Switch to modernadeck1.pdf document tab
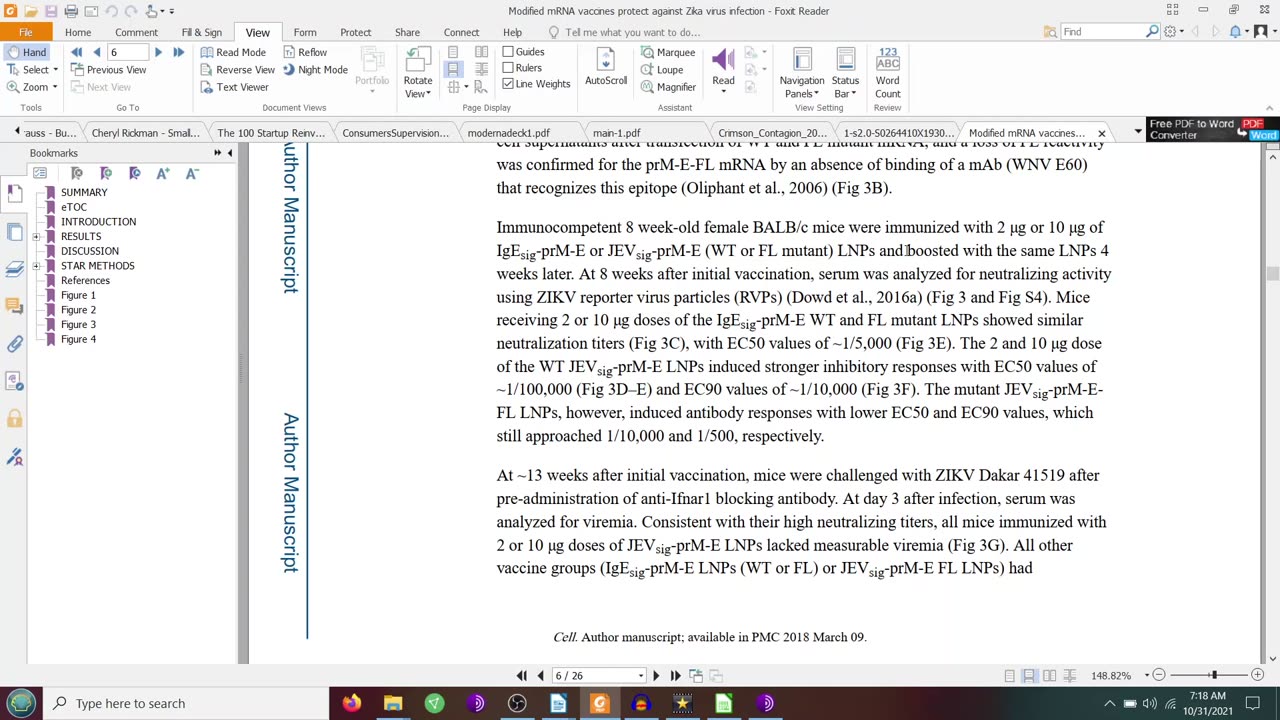Image resolution: width=1280 pixels, height=720 pixels. (x=509, y=133)
